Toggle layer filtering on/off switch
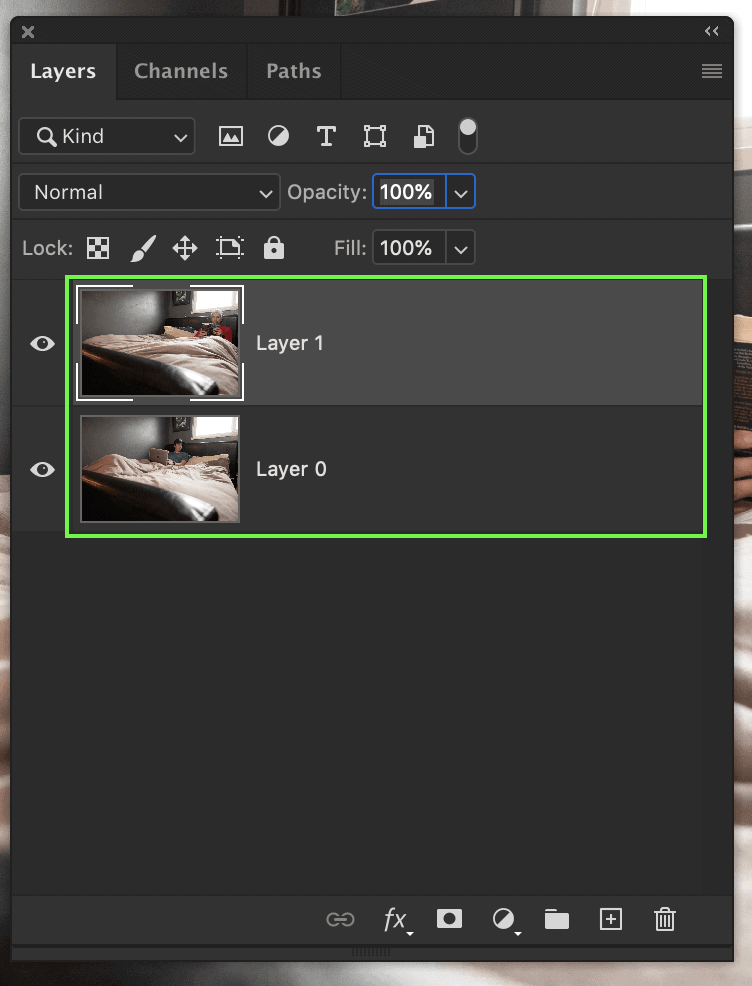The image size is (752, 986). click(468, 136)
